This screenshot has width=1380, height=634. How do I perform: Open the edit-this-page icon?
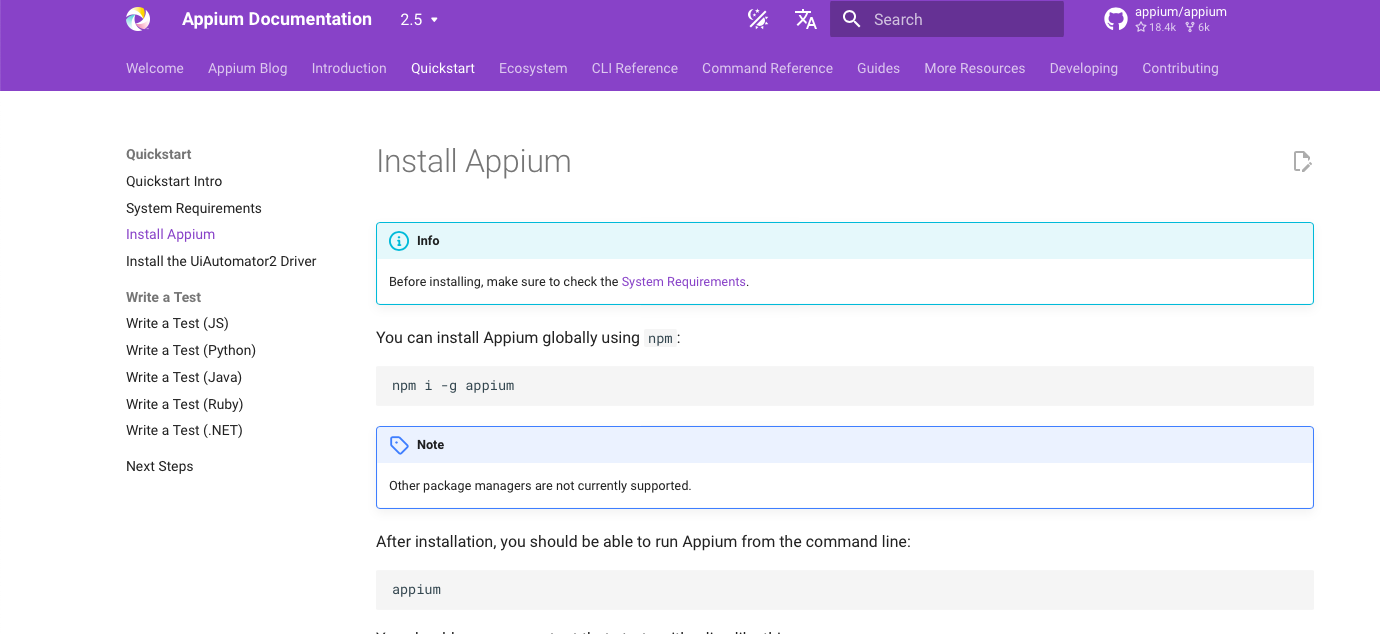[x=1302, y=161]
